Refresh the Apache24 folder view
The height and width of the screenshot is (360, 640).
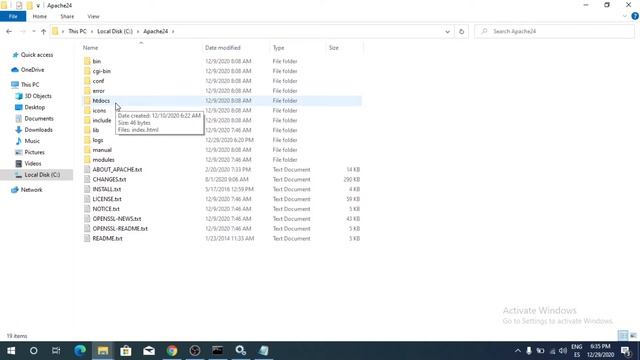click(461, 31)
